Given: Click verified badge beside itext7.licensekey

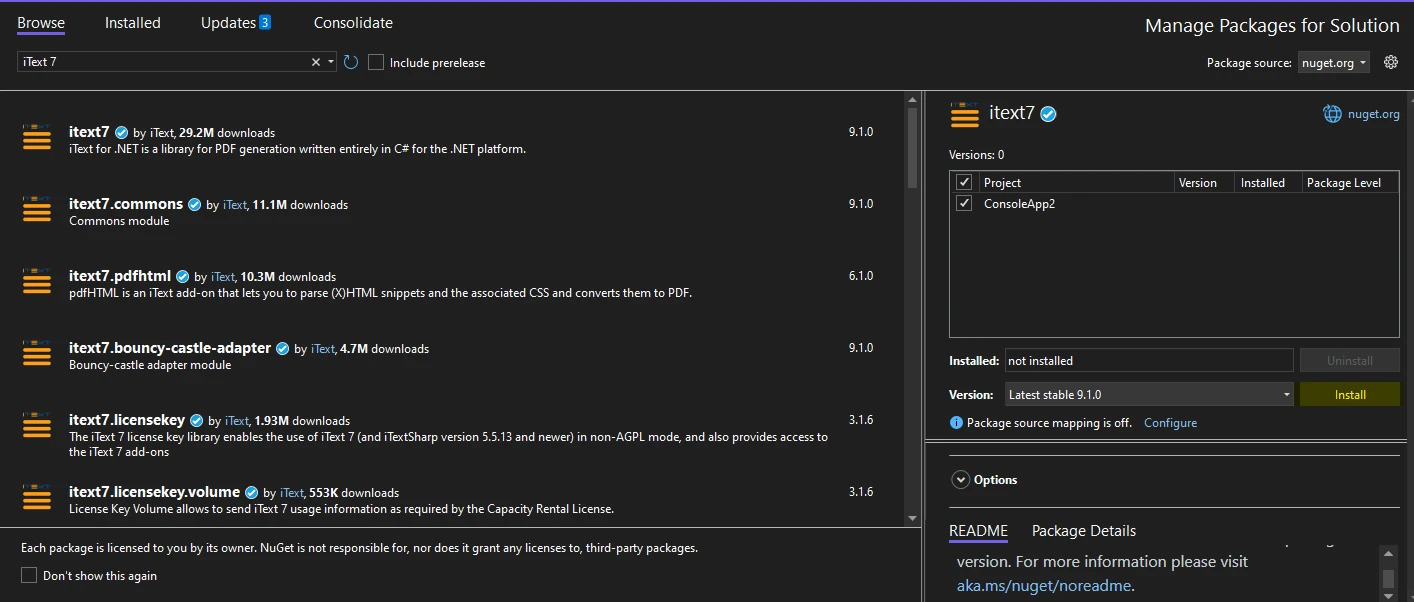Looking at the screenshot, I should point(197,420).
